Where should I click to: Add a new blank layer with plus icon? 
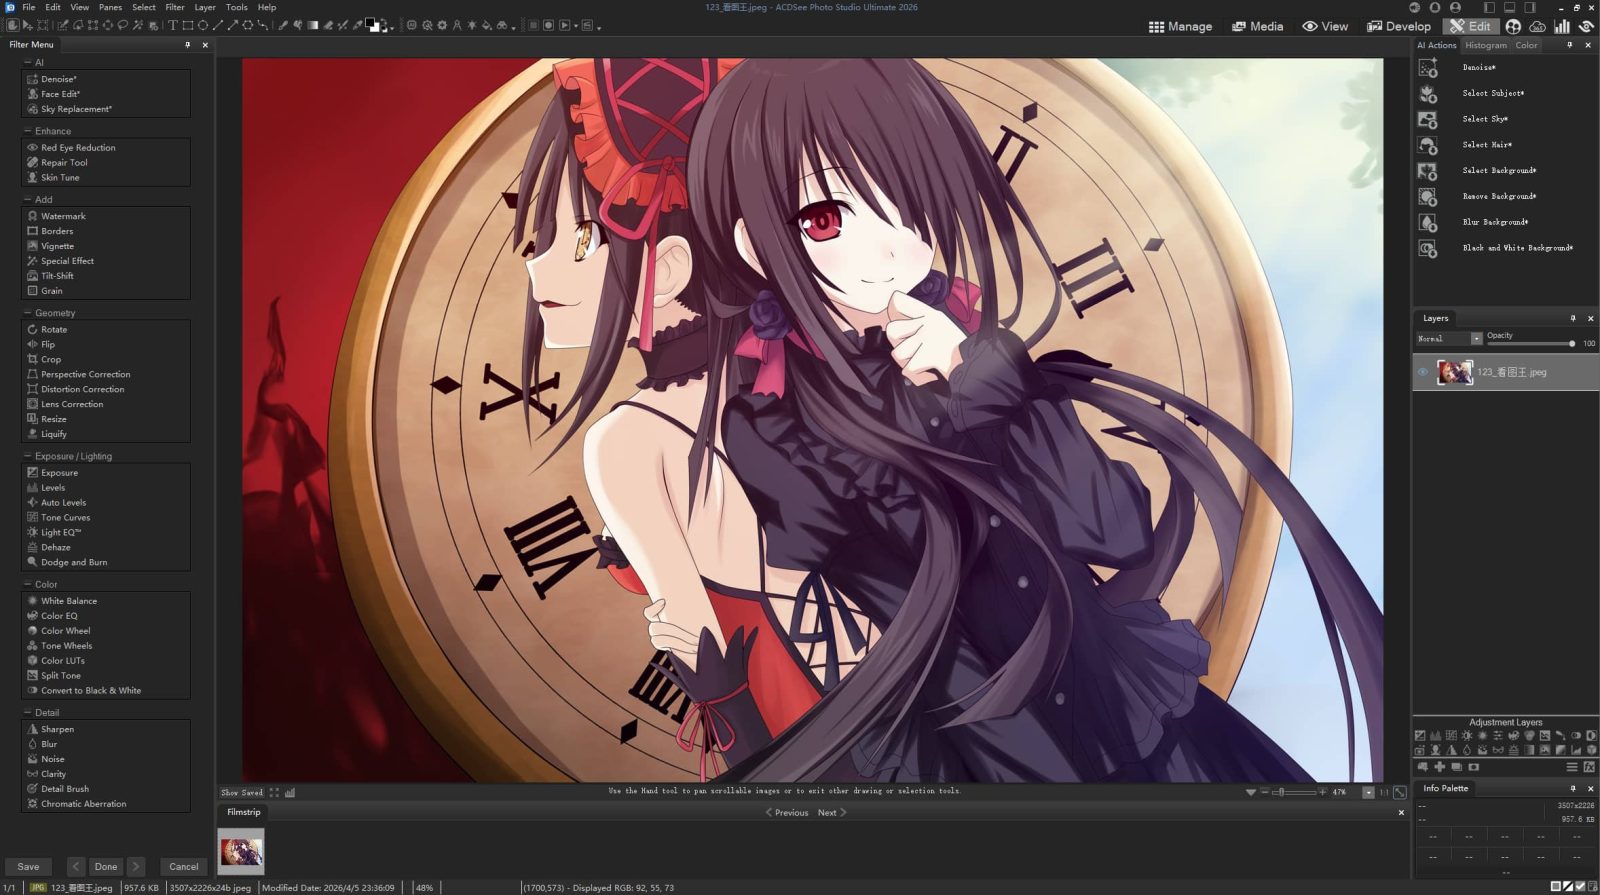(1440, 767)
